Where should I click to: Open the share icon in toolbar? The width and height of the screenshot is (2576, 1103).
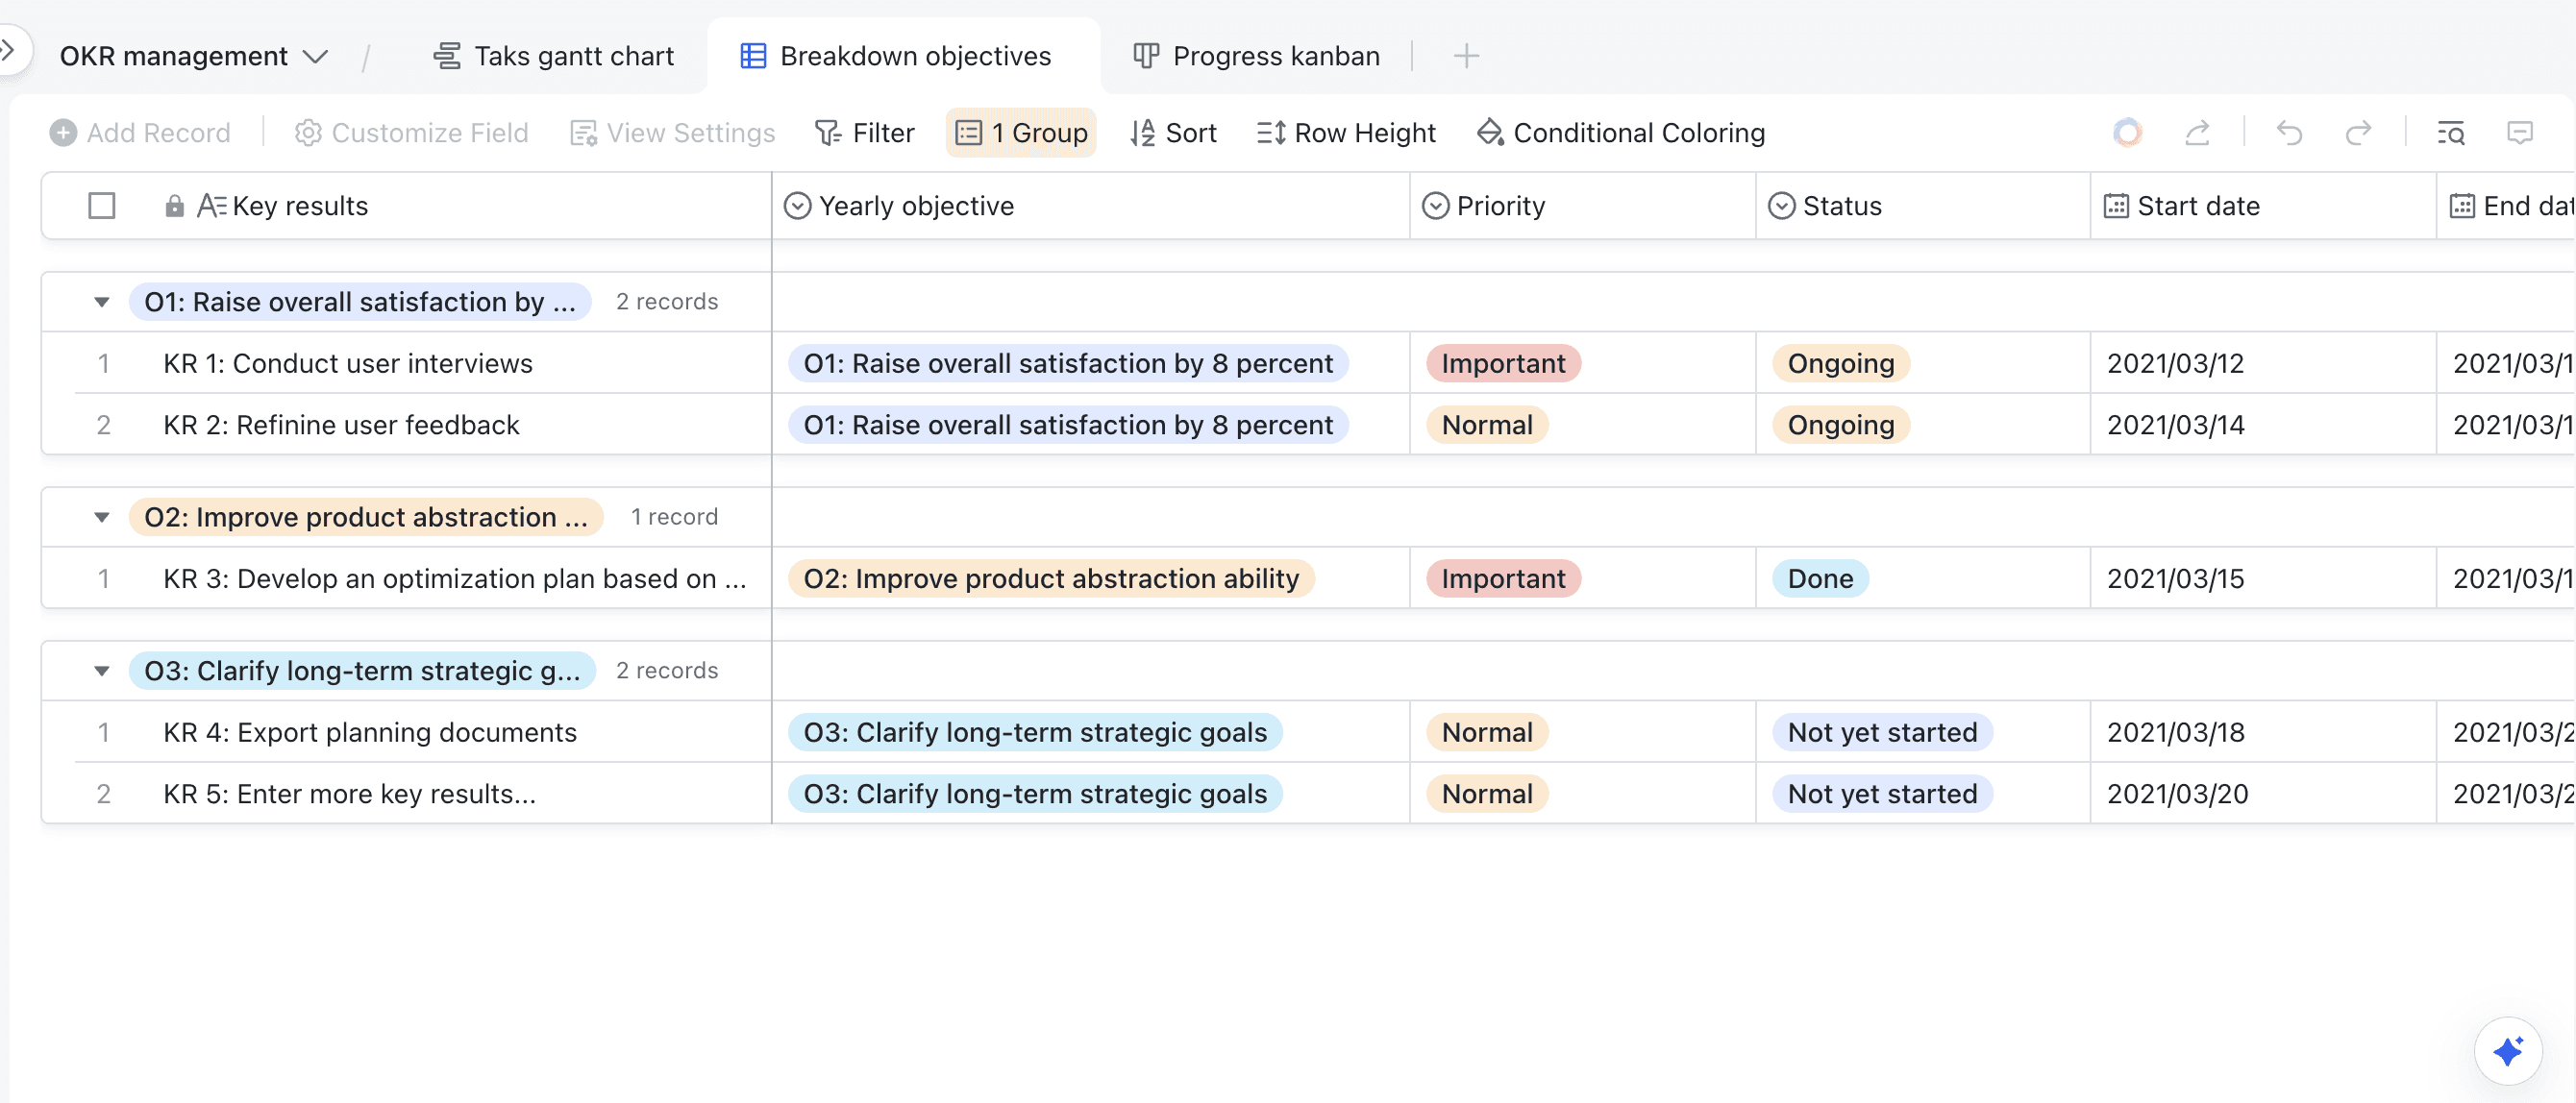tap(2197, 133)
